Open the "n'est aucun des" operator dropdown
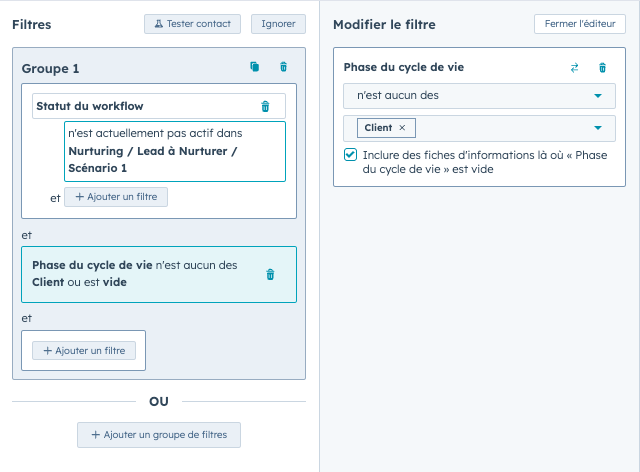 (479, 96)
